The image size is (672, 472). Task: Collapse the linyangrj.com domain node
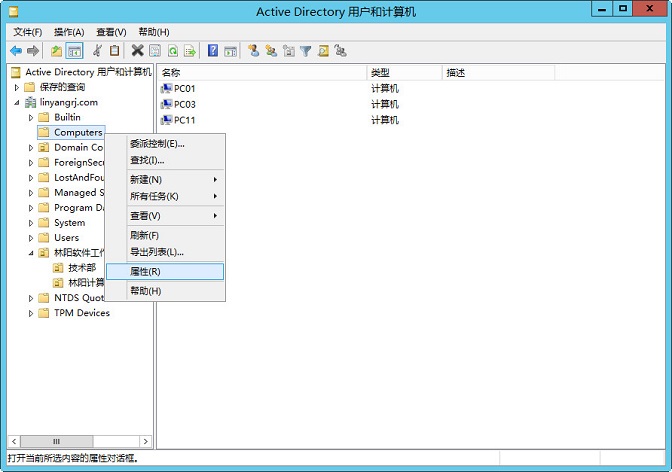tap(17, 102)
